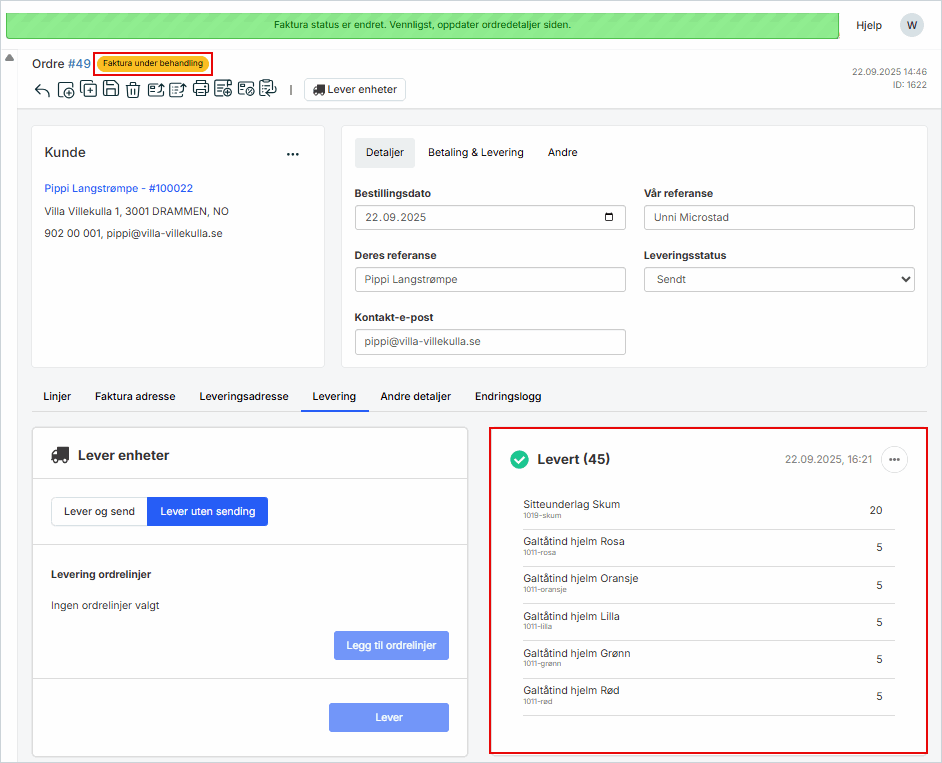Click the 'Lever enheter' toolbar button
The height and width of the screenshot is (763, 942).
[x=355, y=90]
